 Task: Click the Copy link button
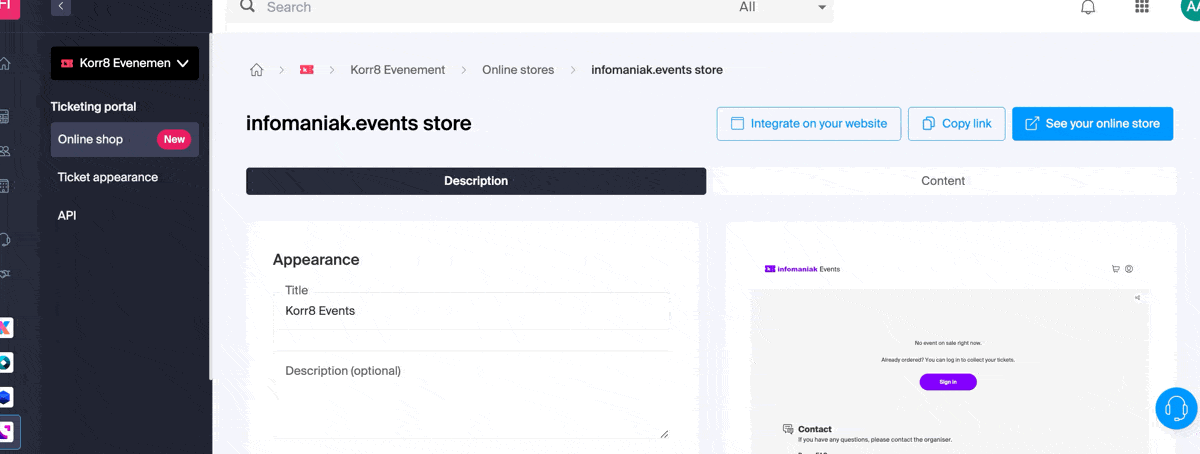click(956, 124)
